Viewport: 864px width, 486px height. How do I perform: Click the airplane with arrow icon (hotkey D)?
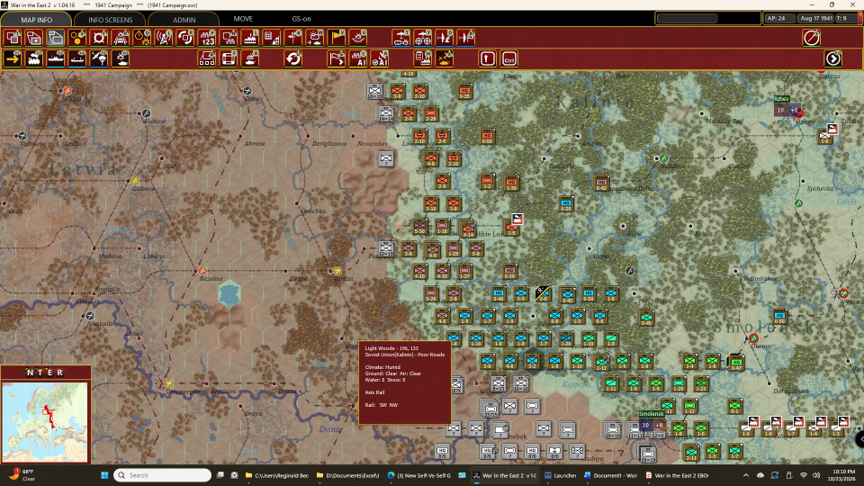444,38
